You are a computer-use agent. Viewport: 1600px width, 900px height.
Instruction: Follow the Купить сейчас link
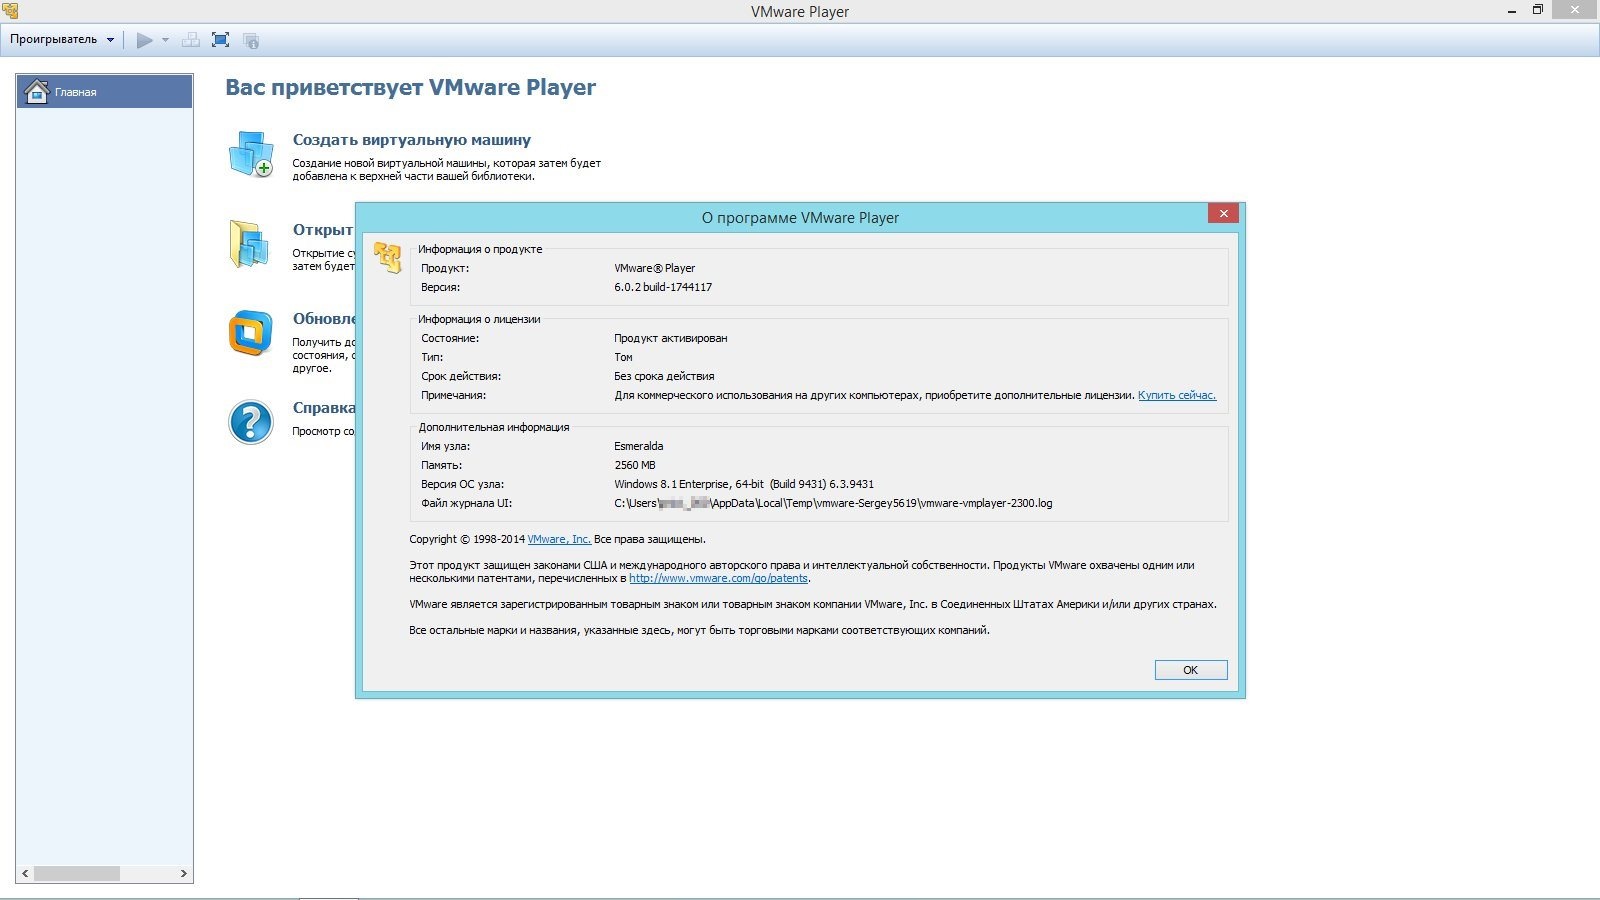point(1176,396)
